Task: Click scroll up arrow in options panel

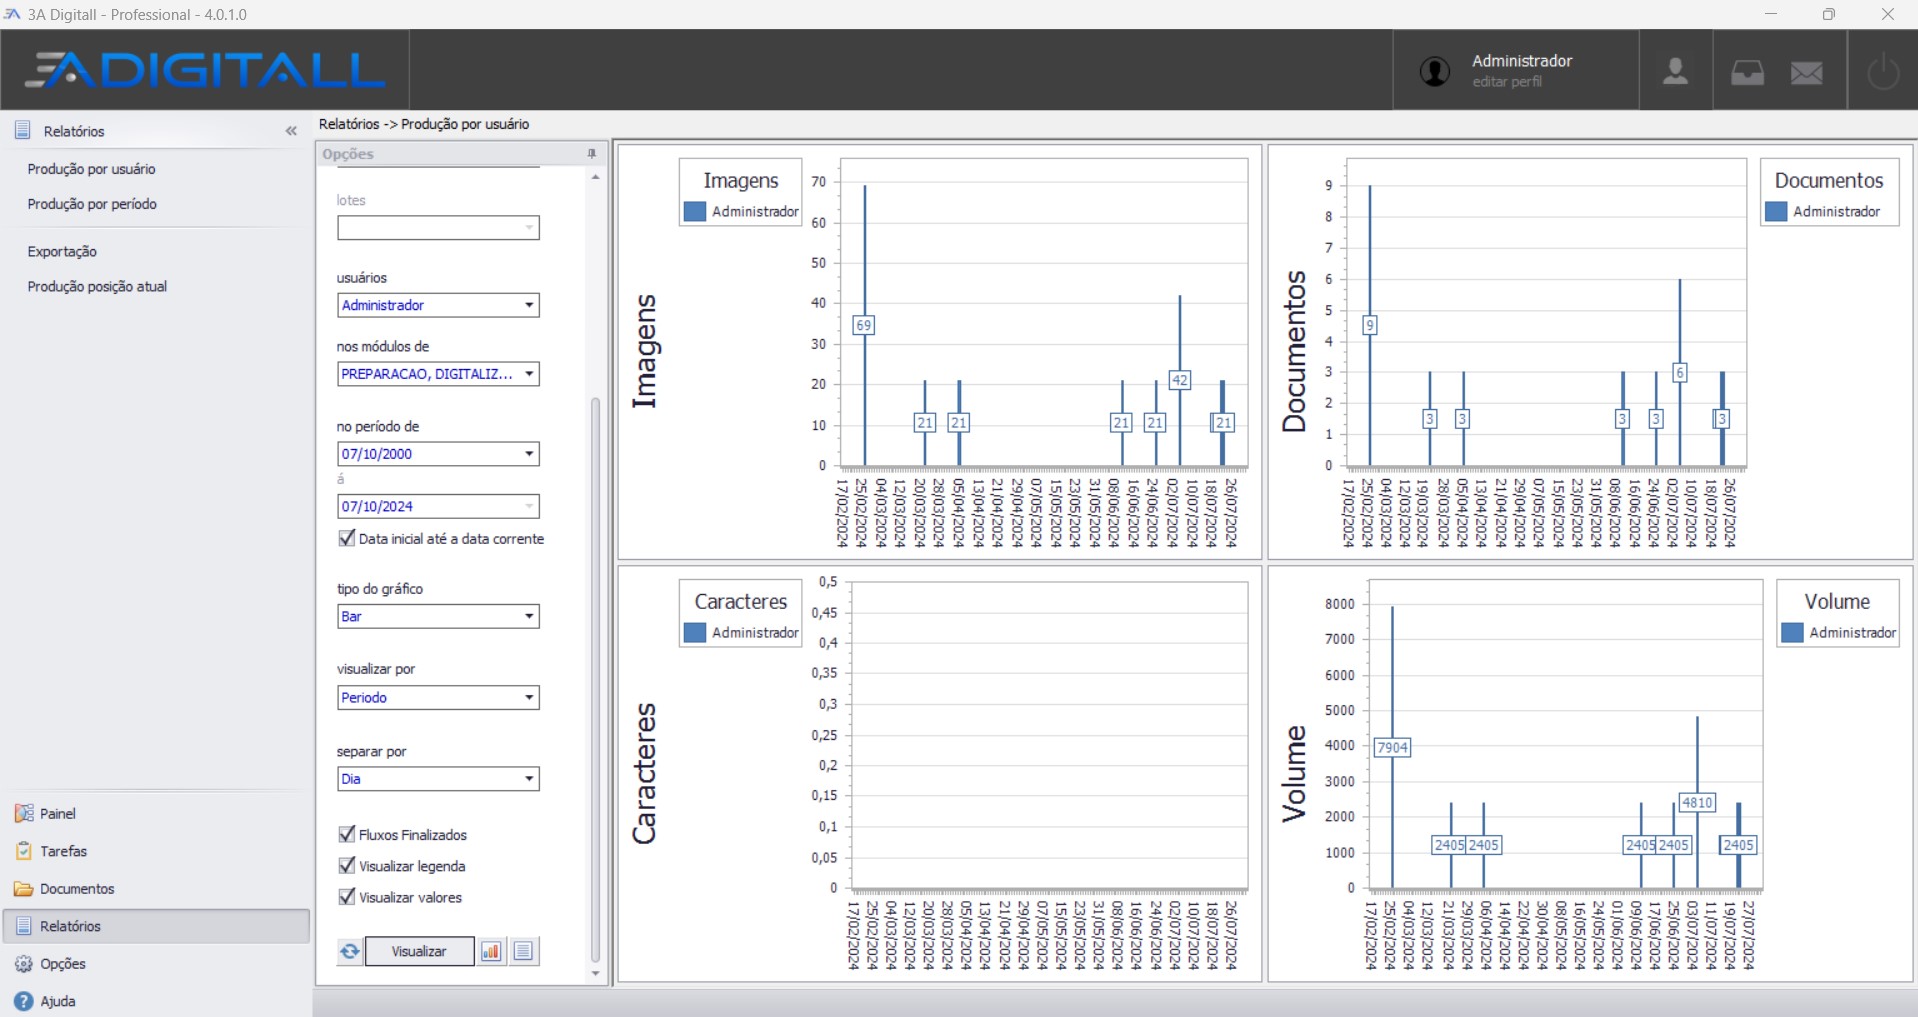Action: (595, 177)
